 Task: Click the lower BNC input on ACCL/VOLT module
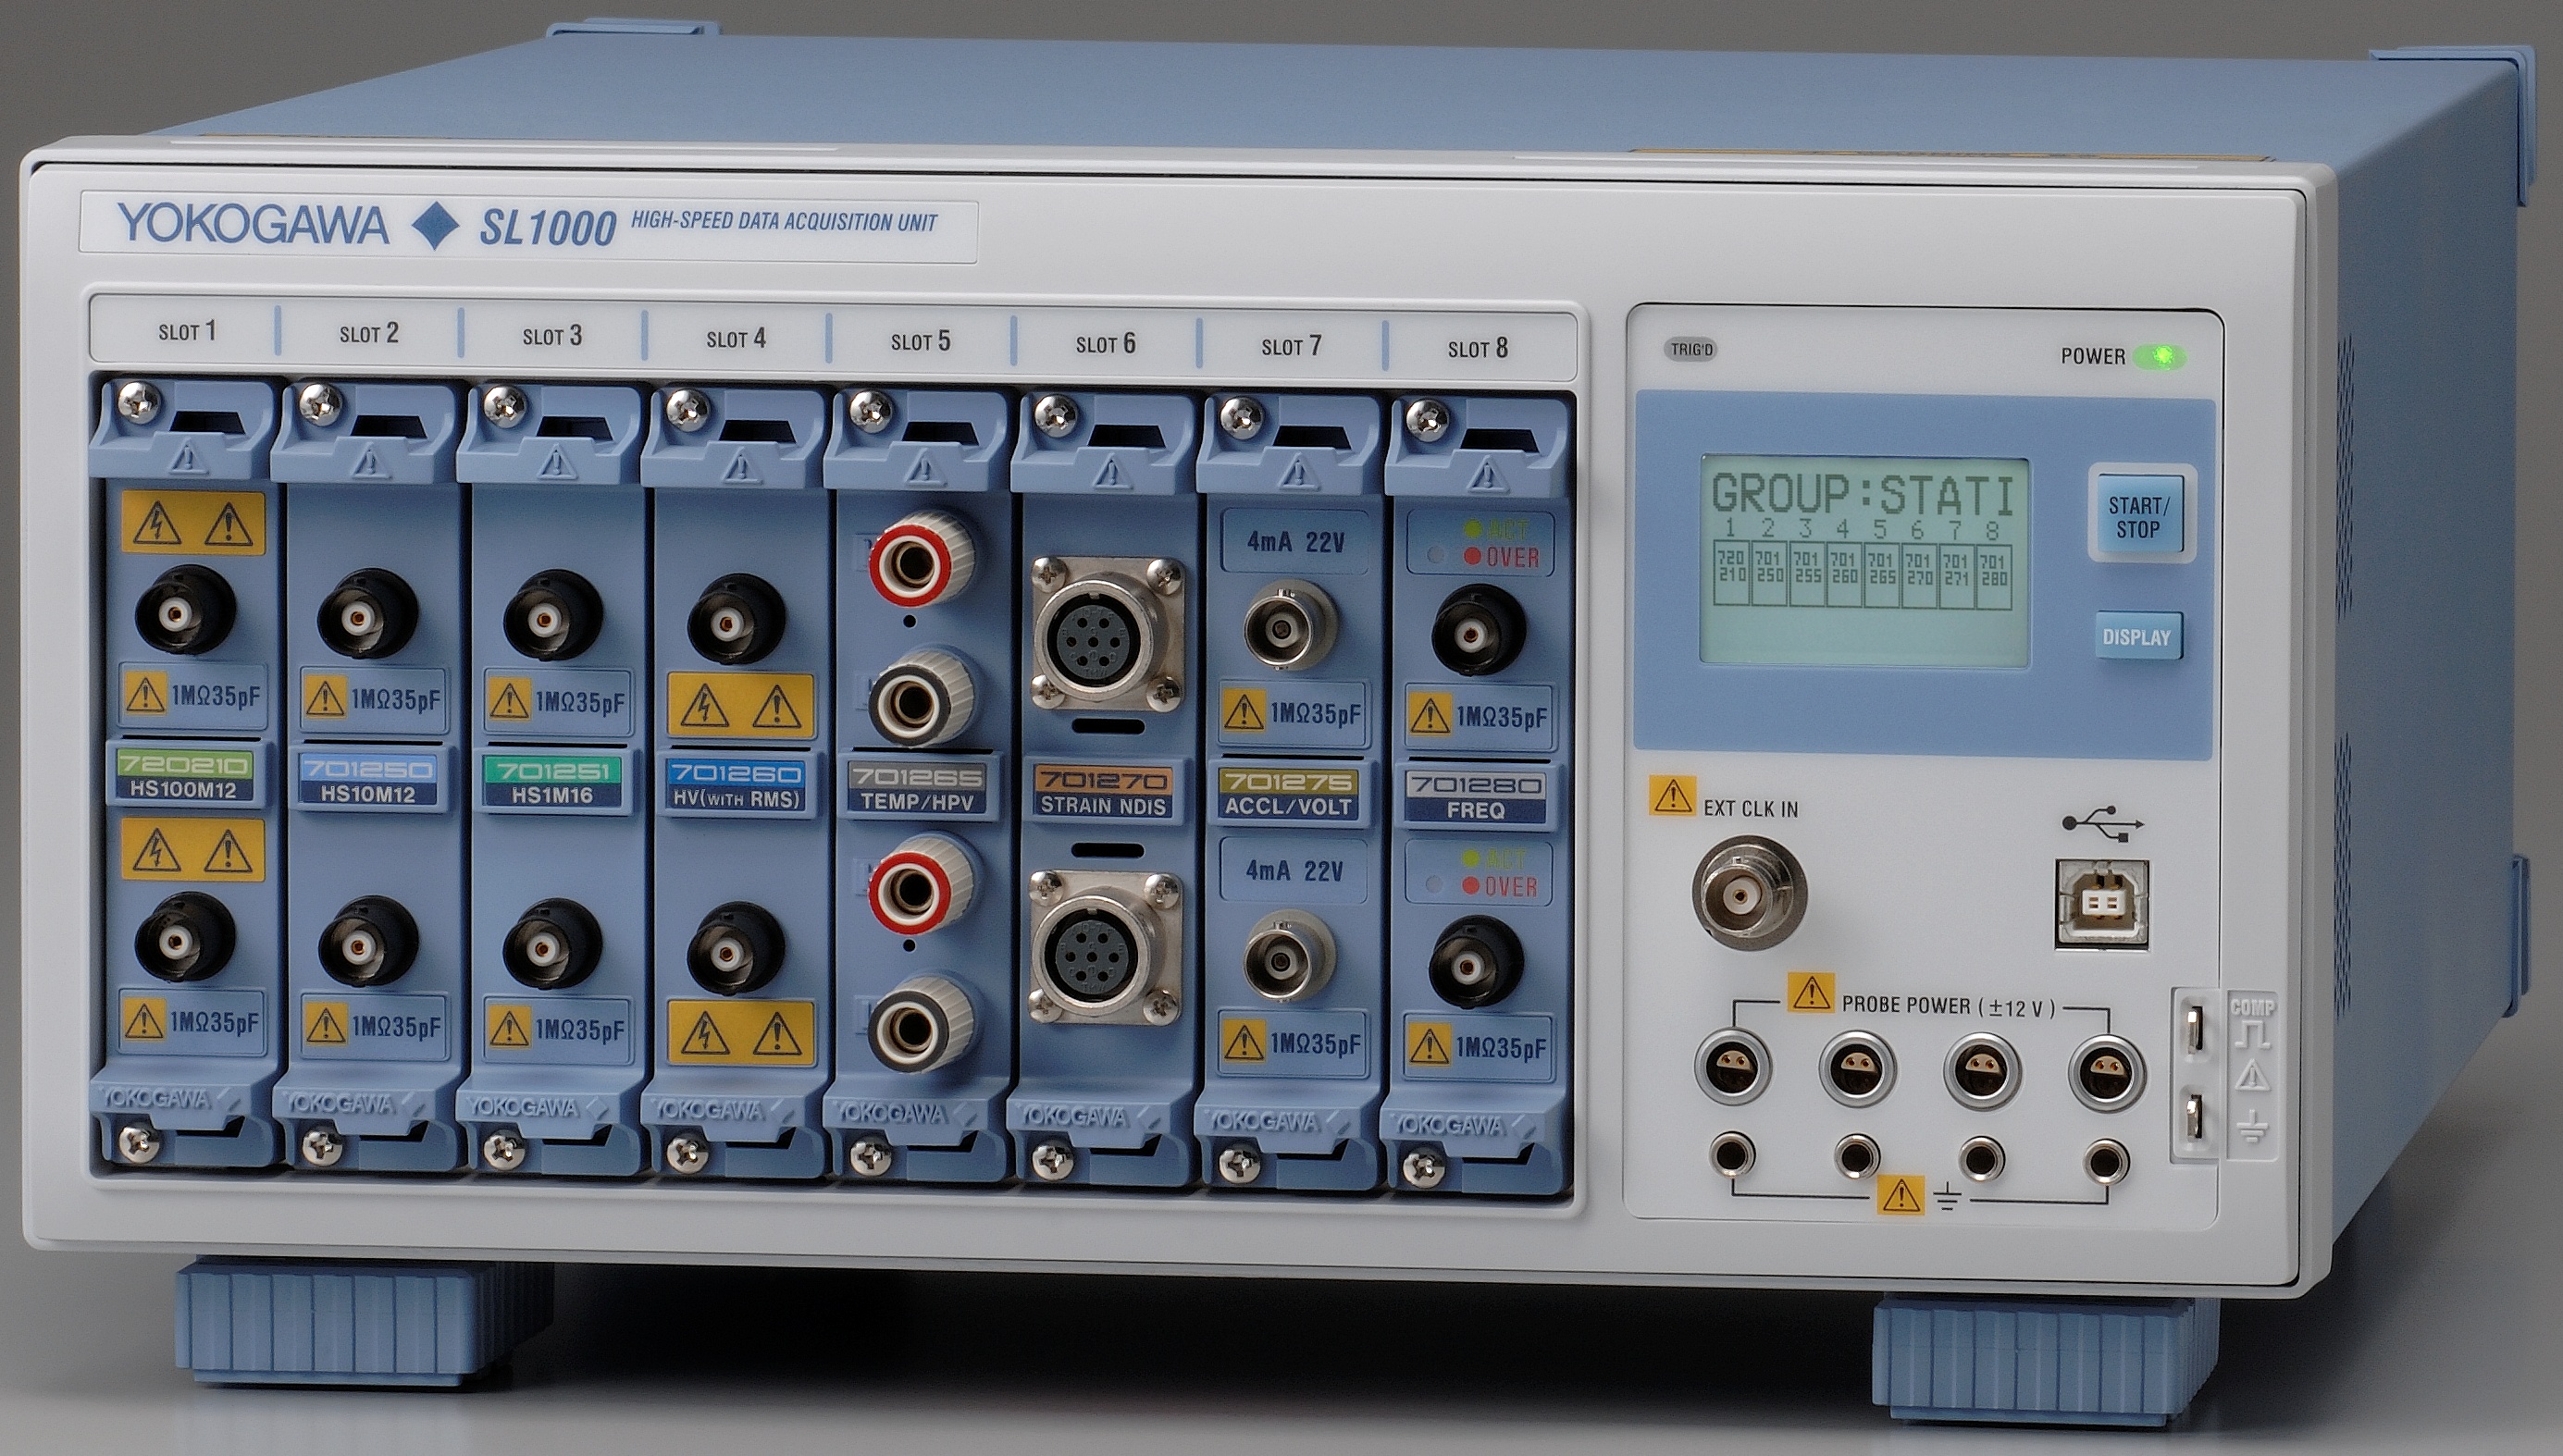(x=1289, y=958)
